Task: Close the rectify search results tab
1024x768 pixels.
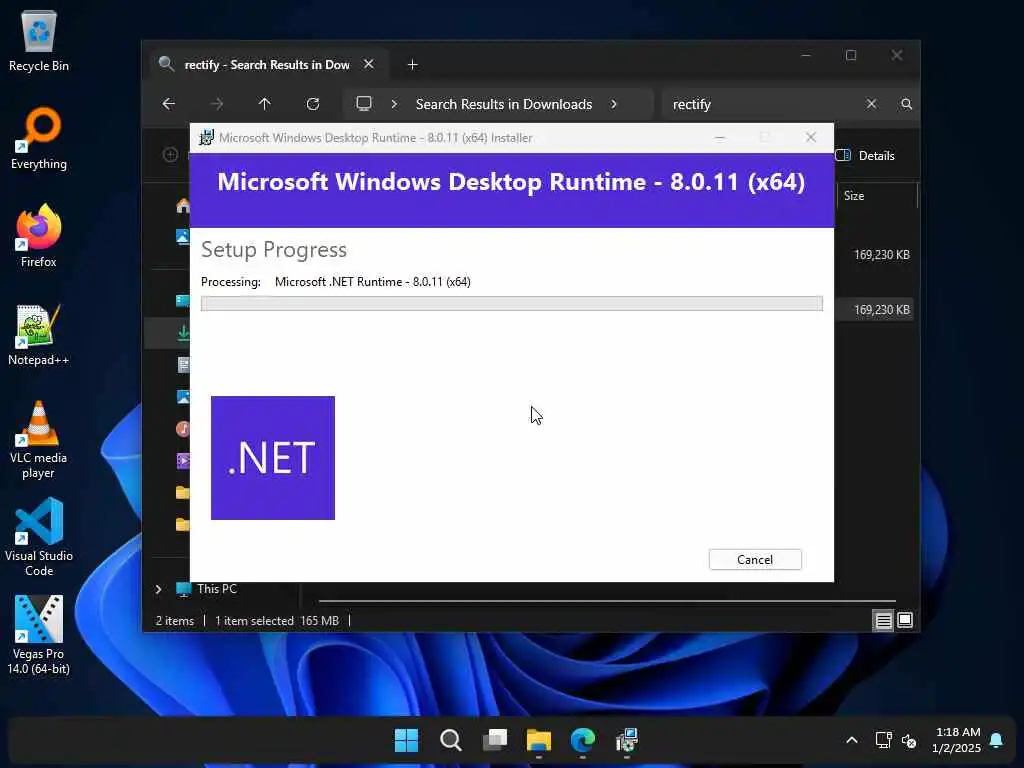Action: tap(368, 64)
